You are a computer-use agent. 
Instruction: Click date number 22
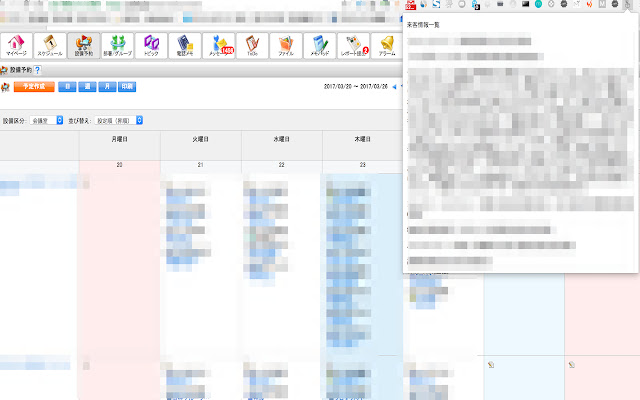click(x=281, y=165)
